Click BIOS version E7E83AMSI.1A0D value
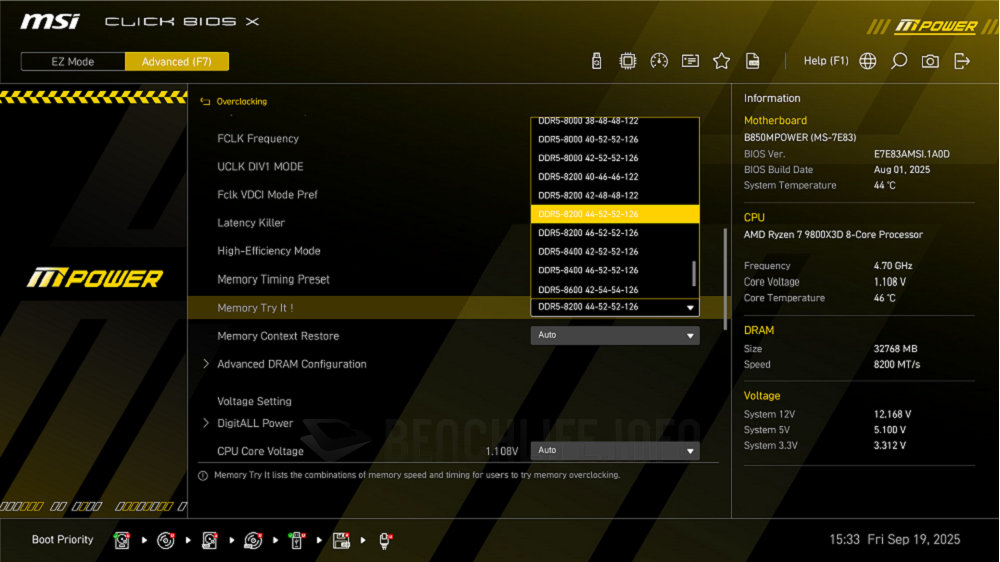The height and width of the screenshot is (562, 1000). (x=911, y=154)
